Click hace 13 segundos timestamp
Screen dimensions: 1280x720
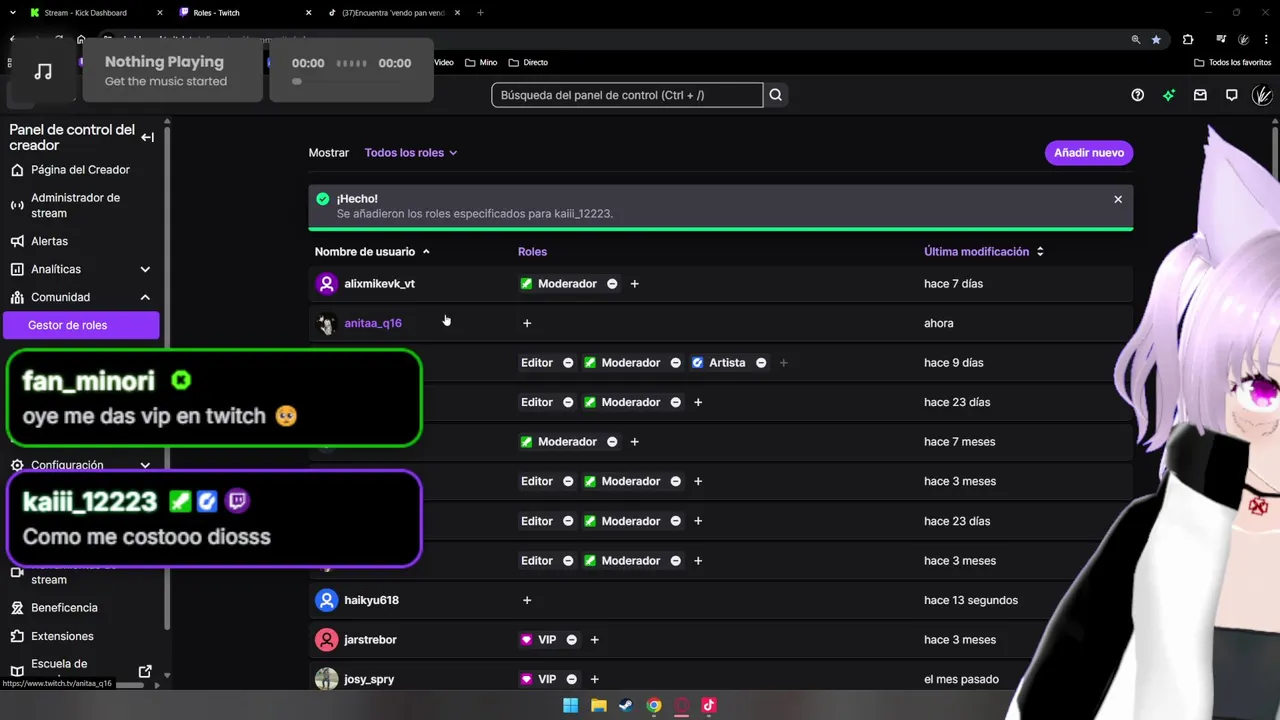971,600
